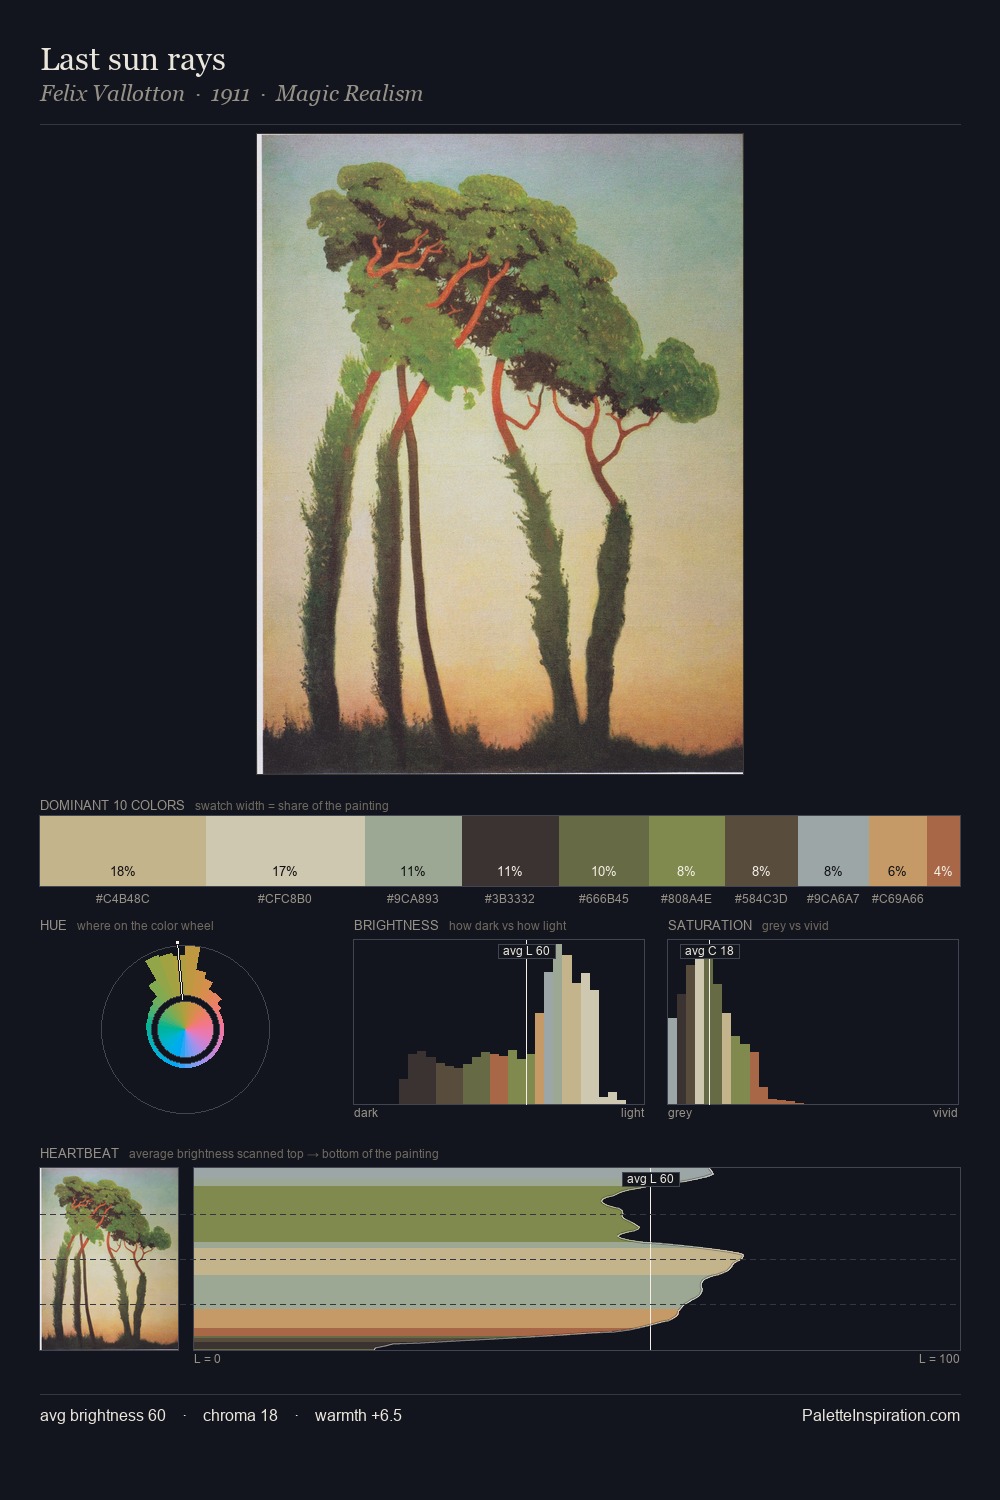Image resolution: width=1000 pixels, height=1500 pixels.
Task: Click the hex label #584C3D
Action: point(761,899)
